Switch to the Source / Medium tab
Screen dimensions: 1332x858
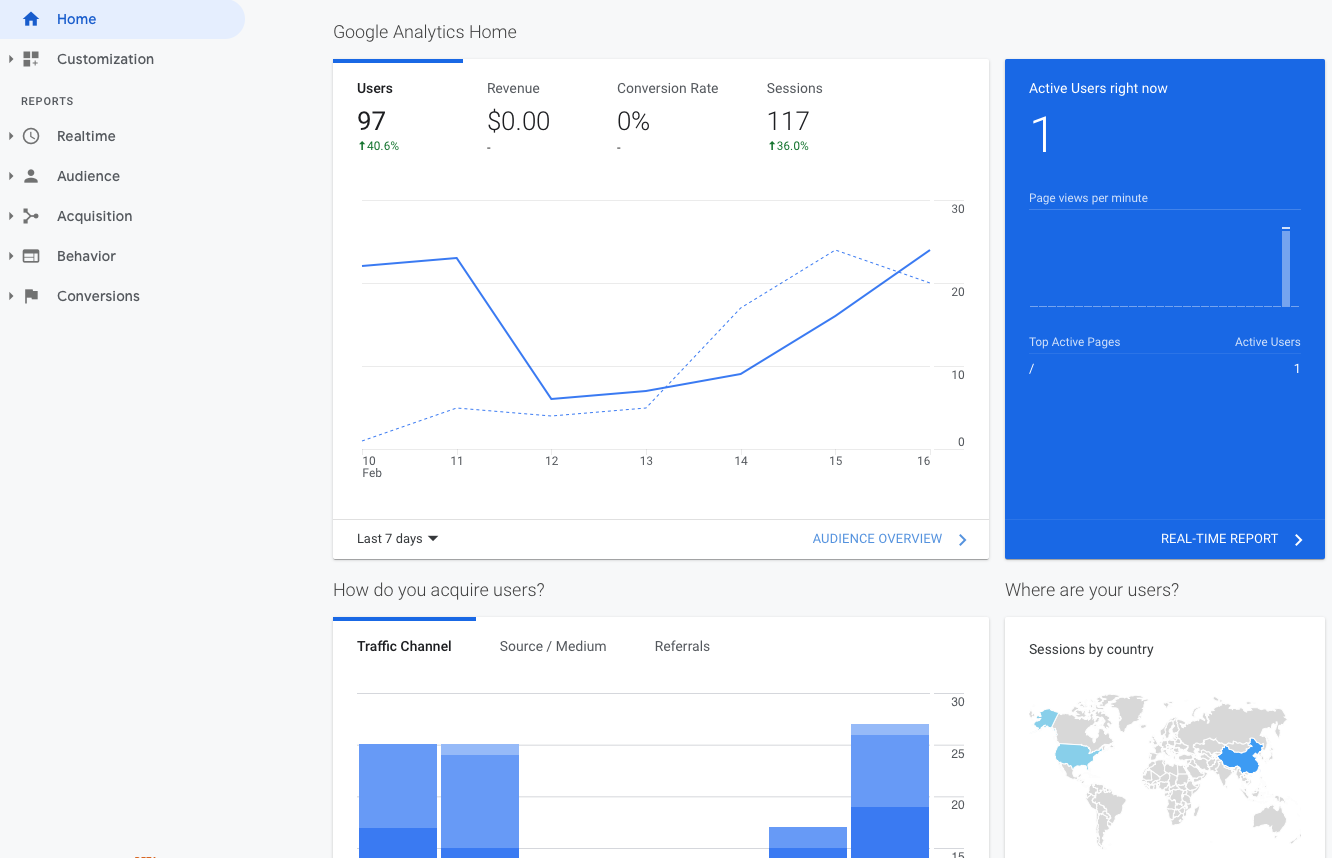(x=552, y=646)
